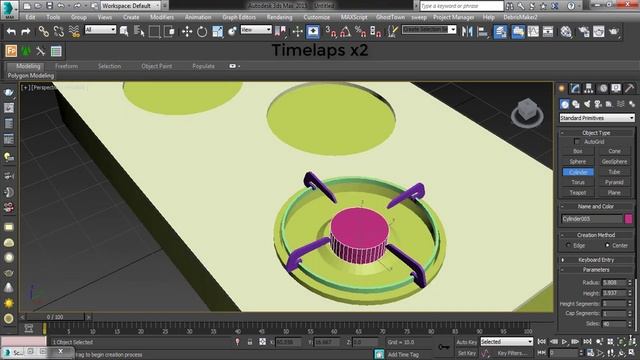Click the Render Production teapot icon
The width and height of the screenshot is (640, 360).
(614, 31)
